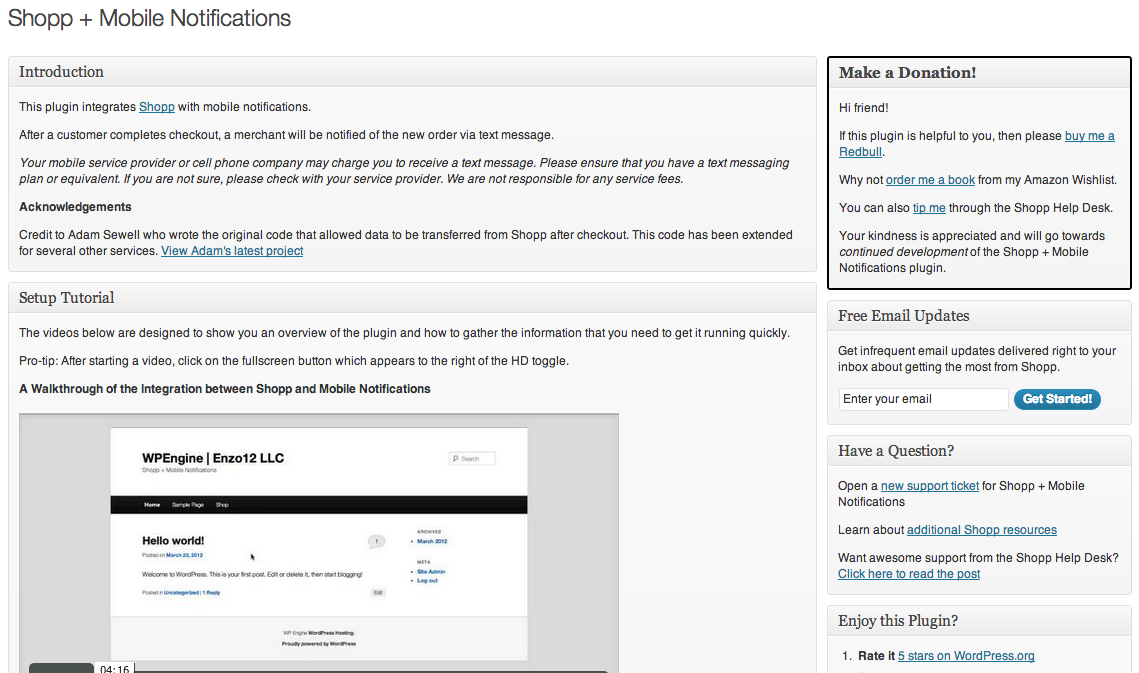
Task: Open a new support ticket link
Action: [x=930, y=486]
